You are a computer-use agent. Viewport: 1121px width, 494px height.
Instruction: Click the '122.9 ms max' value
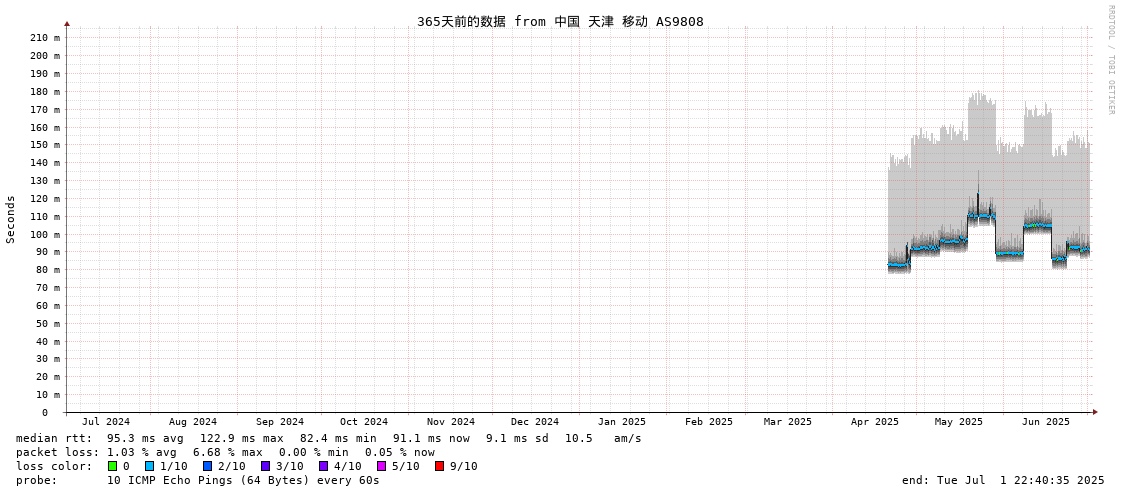(x=241, y=438)
